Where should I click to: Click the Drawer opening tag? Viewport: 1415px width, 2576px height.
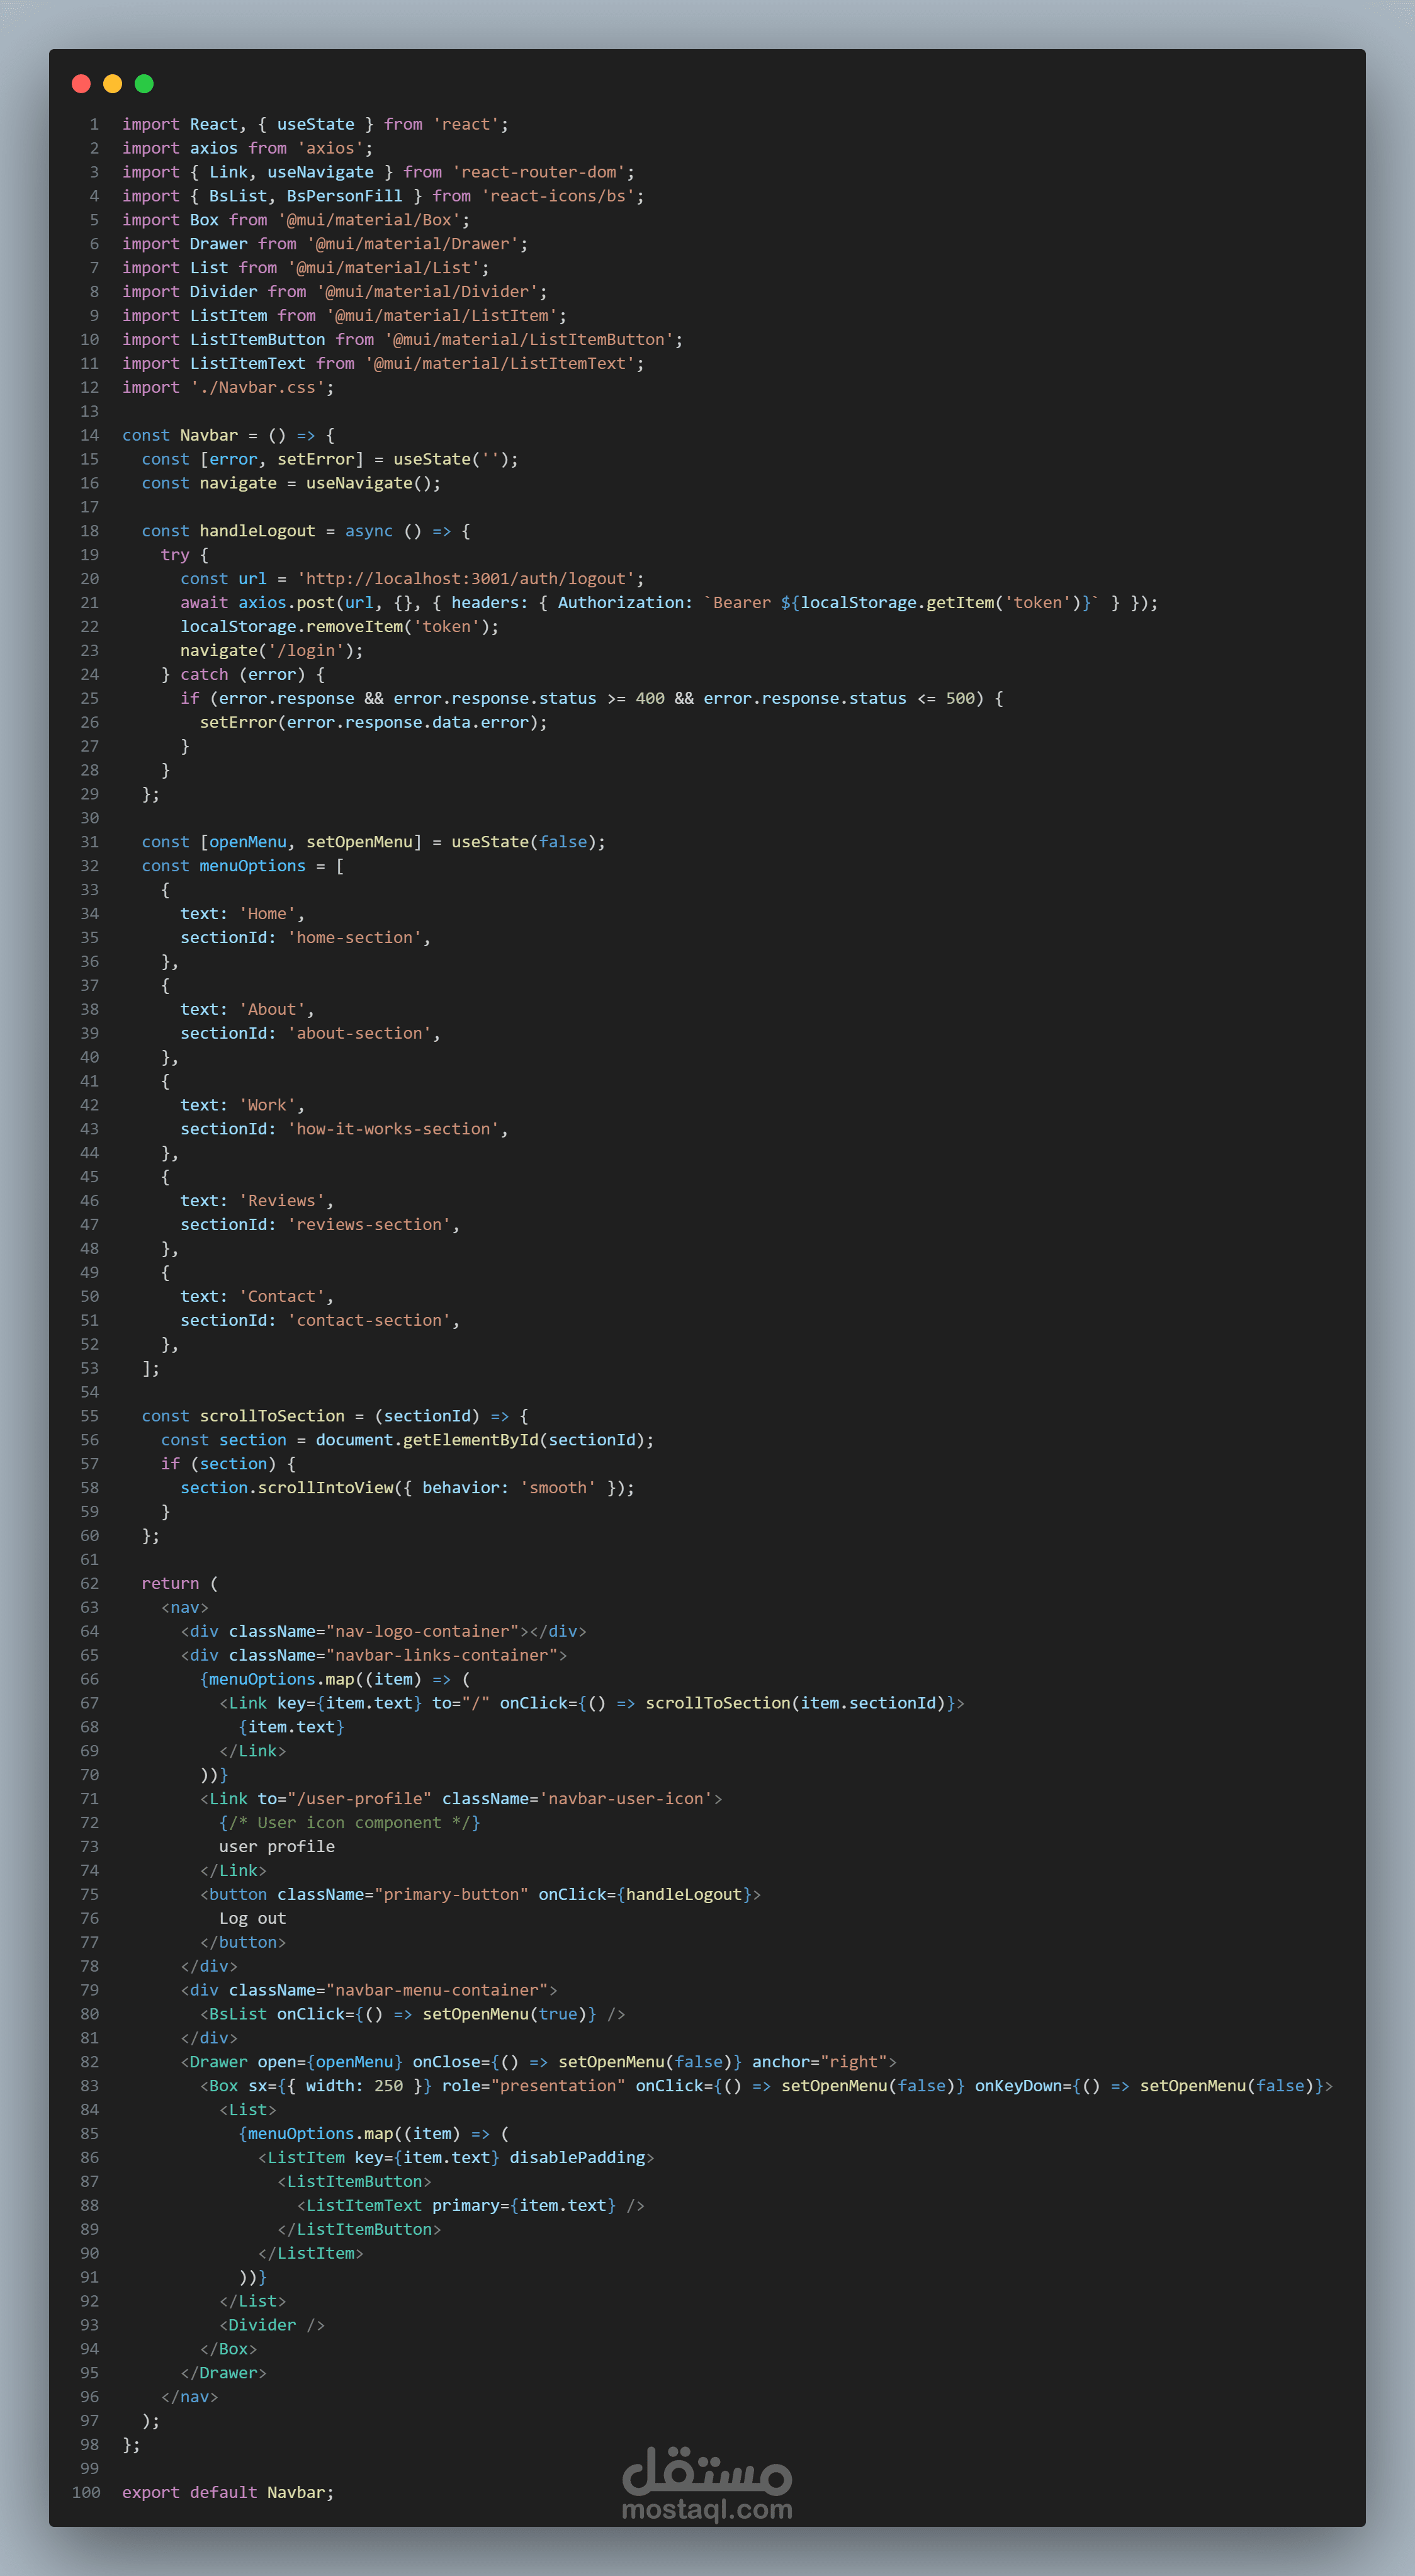218,2062
